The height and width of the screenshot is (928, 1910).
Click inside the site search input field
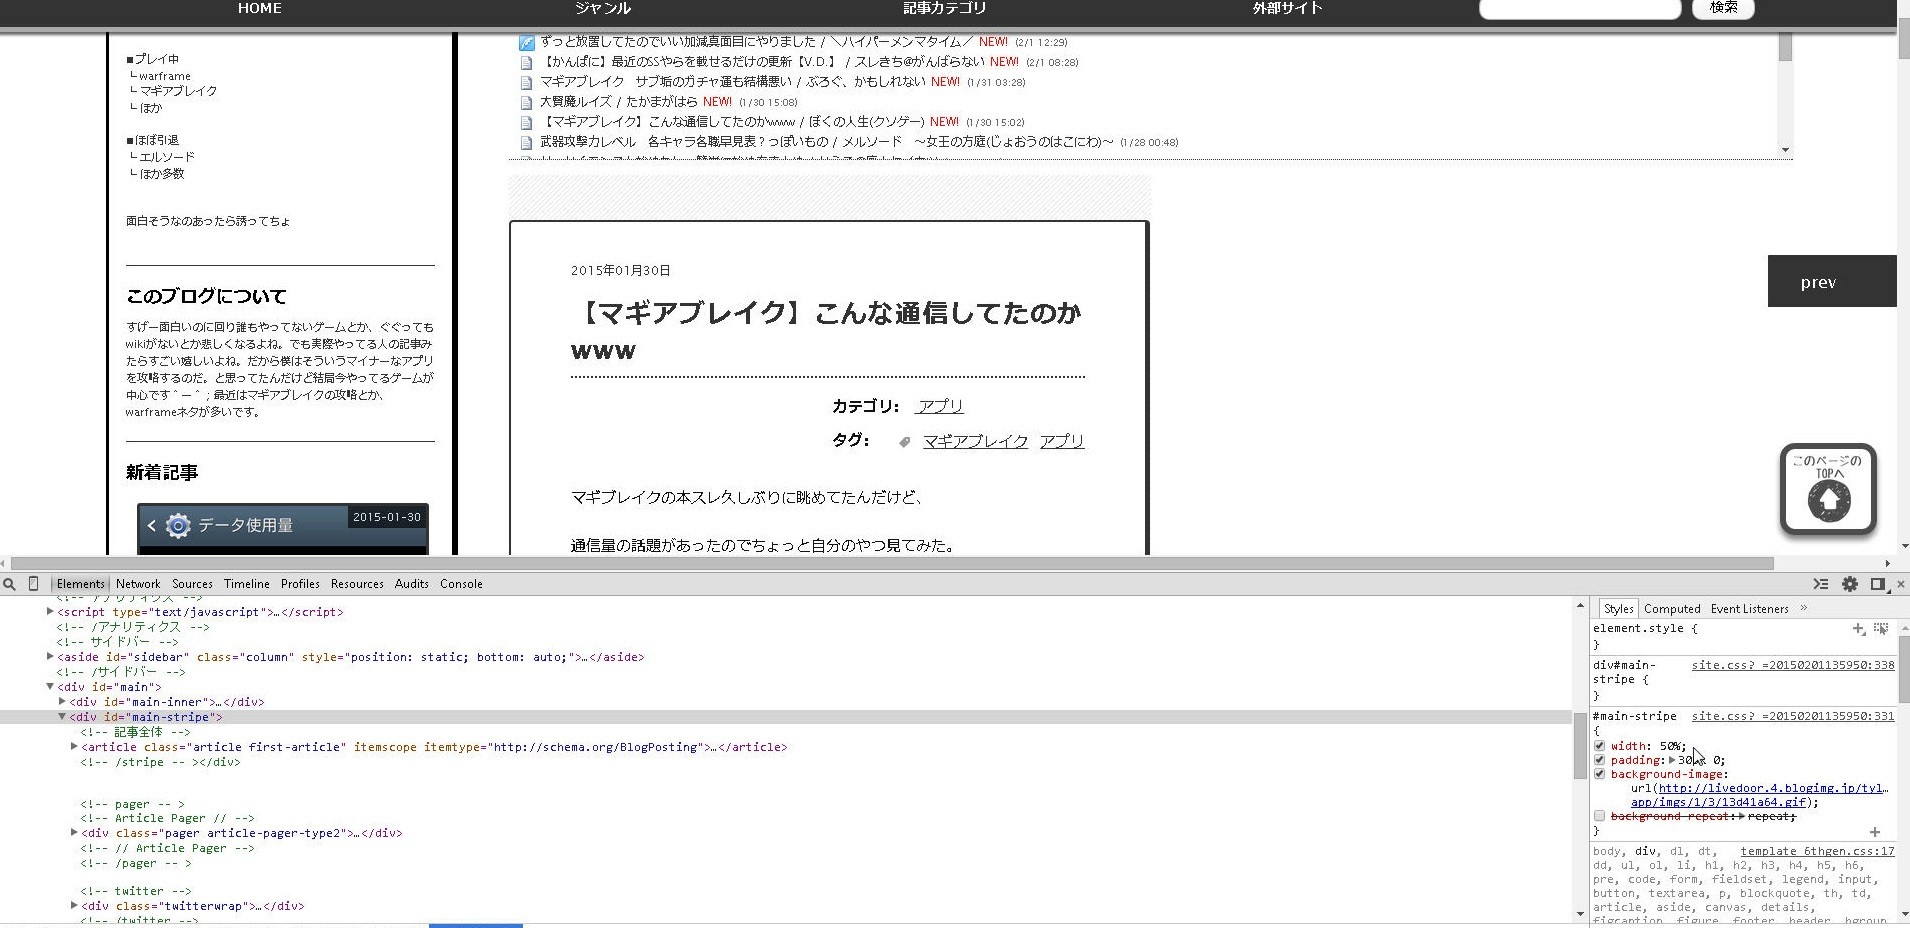[x=1578, y=9]
